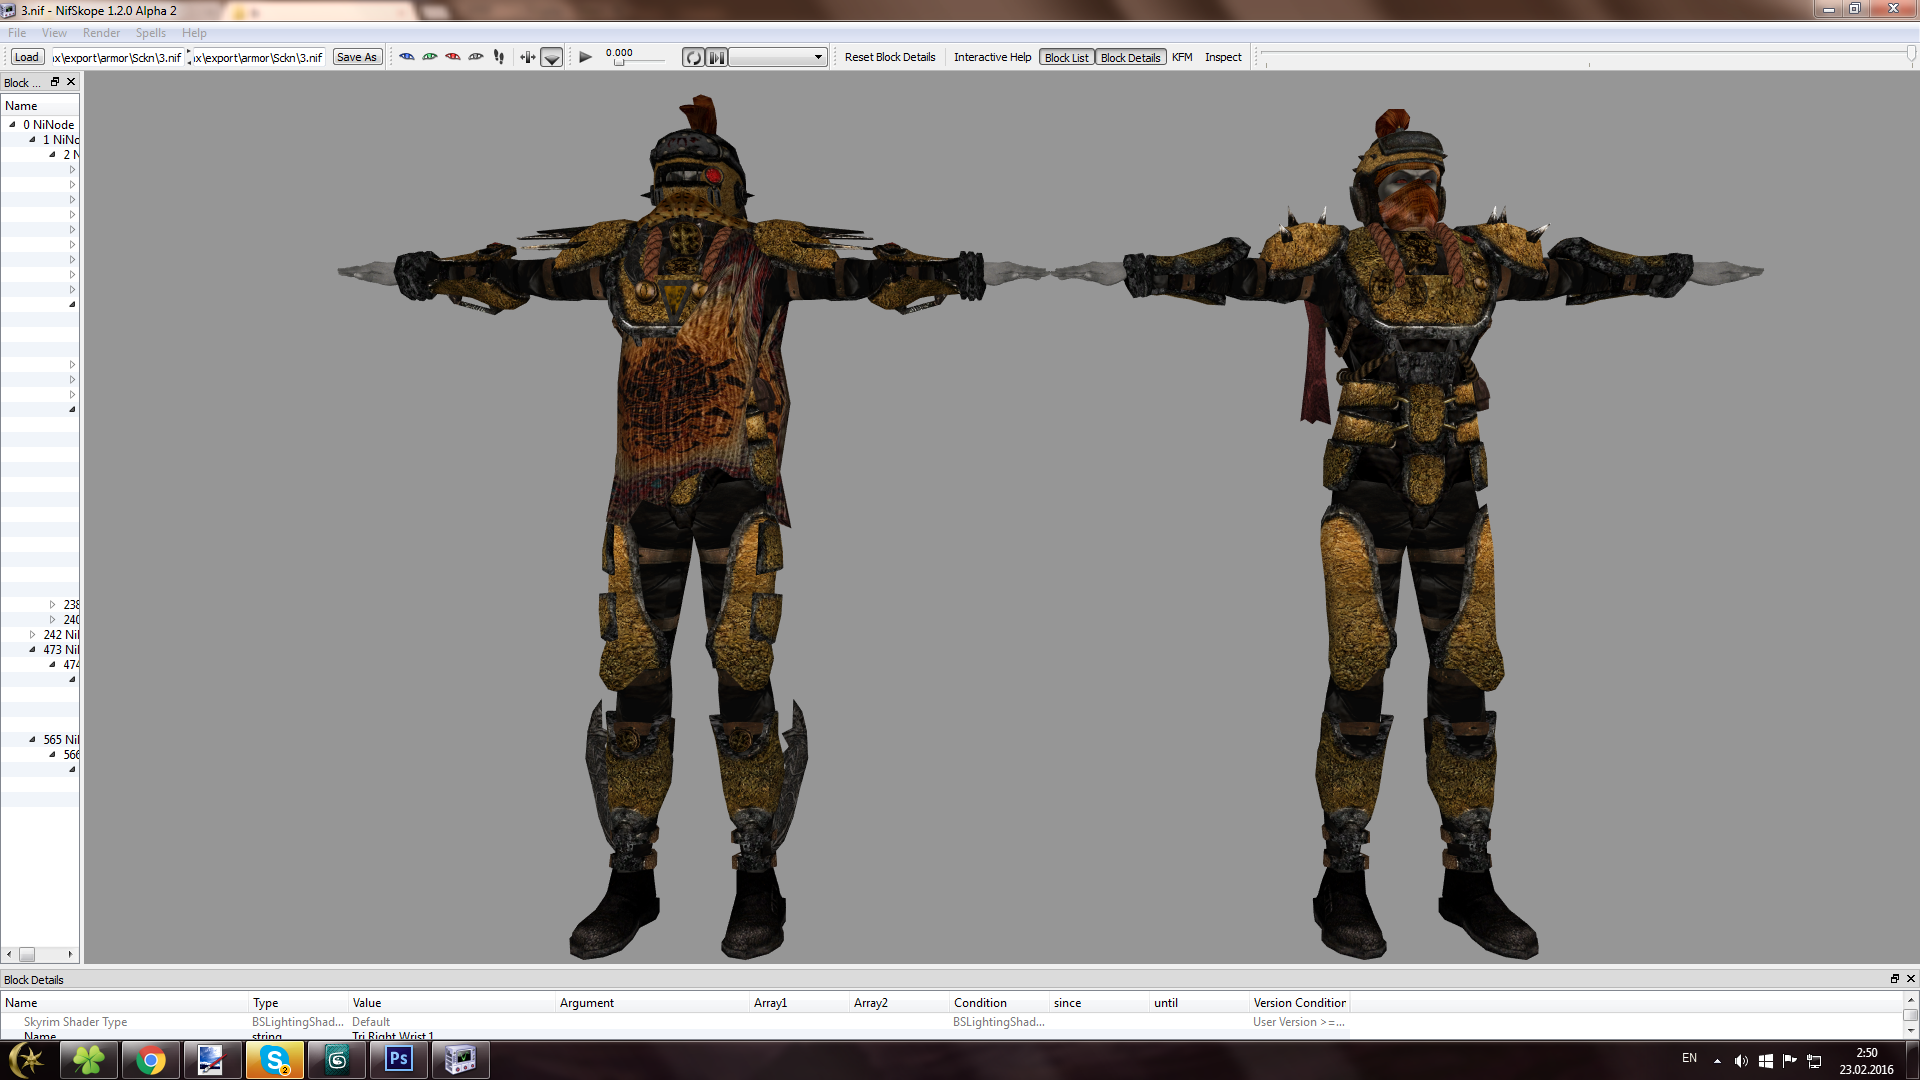The width and height of the screenshot is (1920, 1080).
Task: Open the render settings drop arrow button
Action: [552, 58]
